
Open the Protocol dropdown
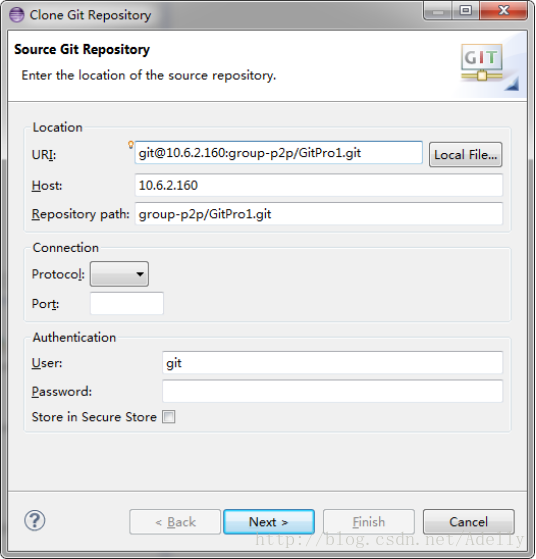(x=119, y=274)
